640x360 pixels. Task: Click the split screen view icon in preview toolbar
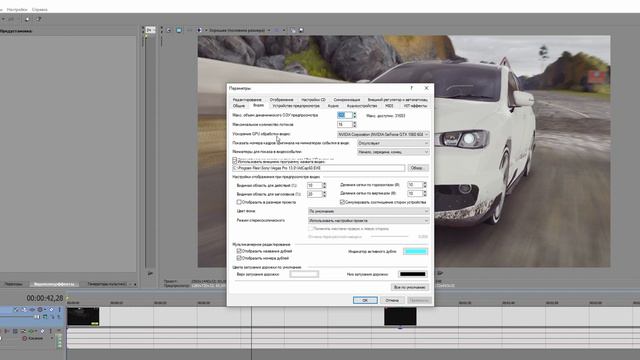[x=199, y=30]
